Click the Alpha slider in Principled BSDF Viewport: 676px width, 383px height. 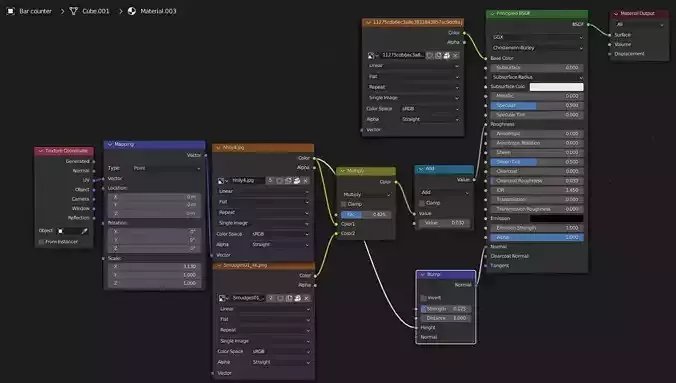point(537,238)
